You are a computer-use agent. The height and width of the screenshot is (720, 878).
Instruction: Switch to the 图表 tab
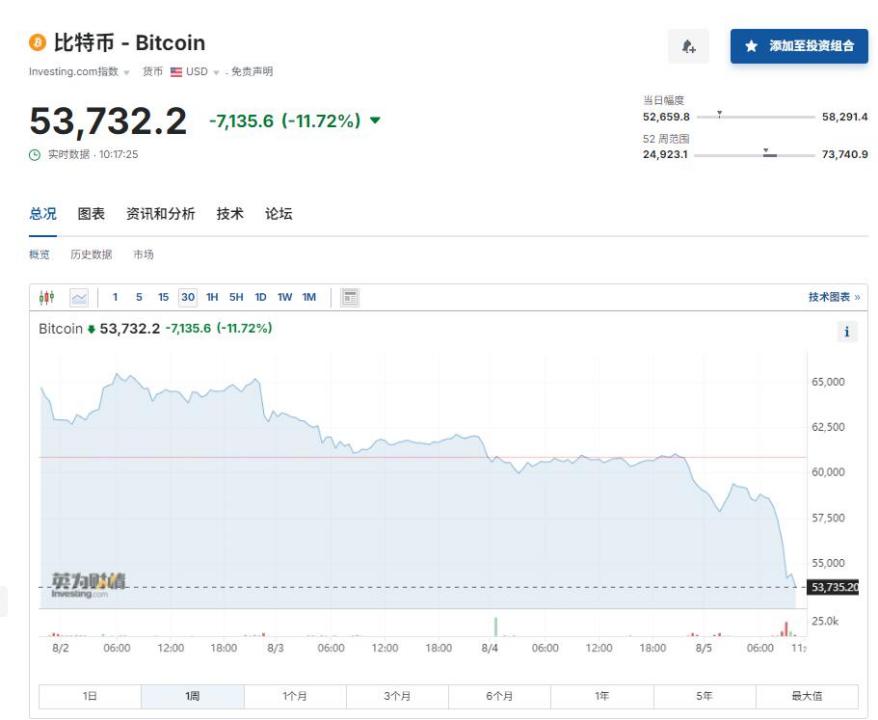[91, 214]
